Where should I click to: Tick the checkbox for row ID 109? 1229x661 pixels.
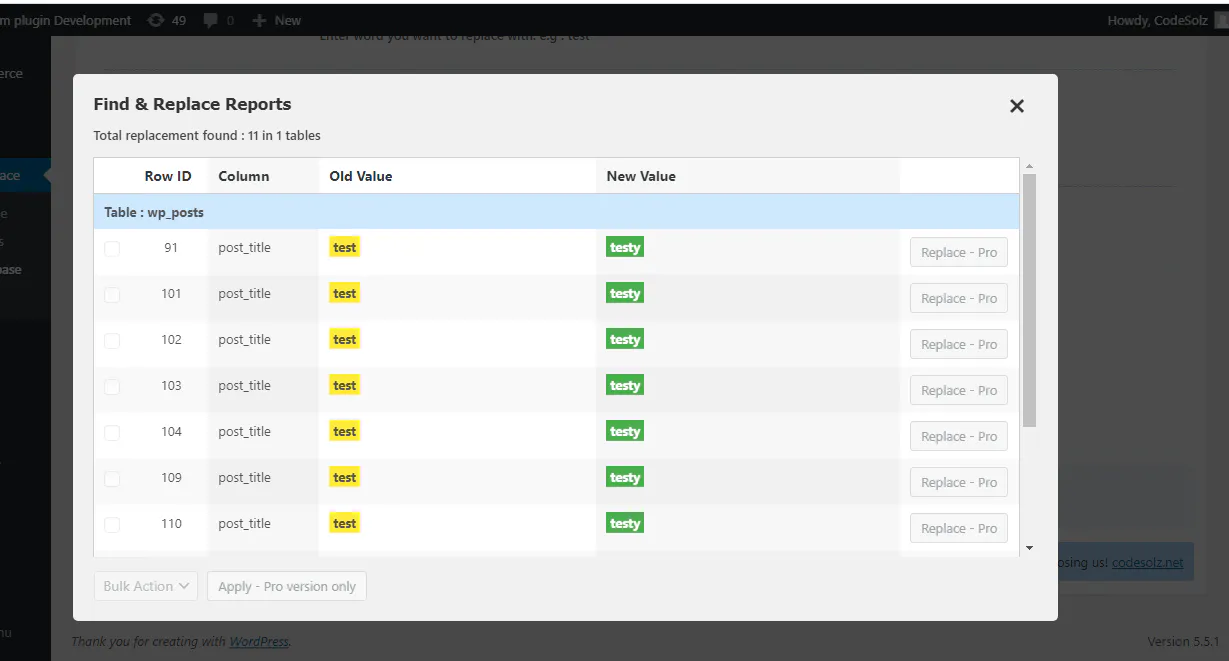point(112,479)
